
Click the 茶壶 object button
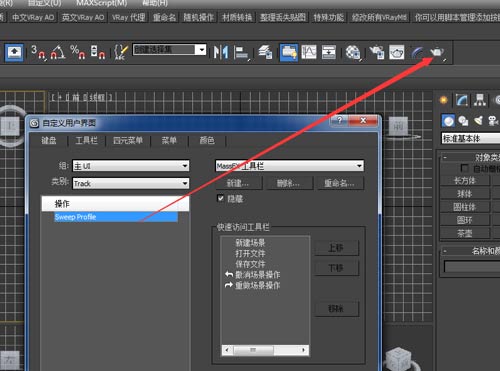(465, 233)
